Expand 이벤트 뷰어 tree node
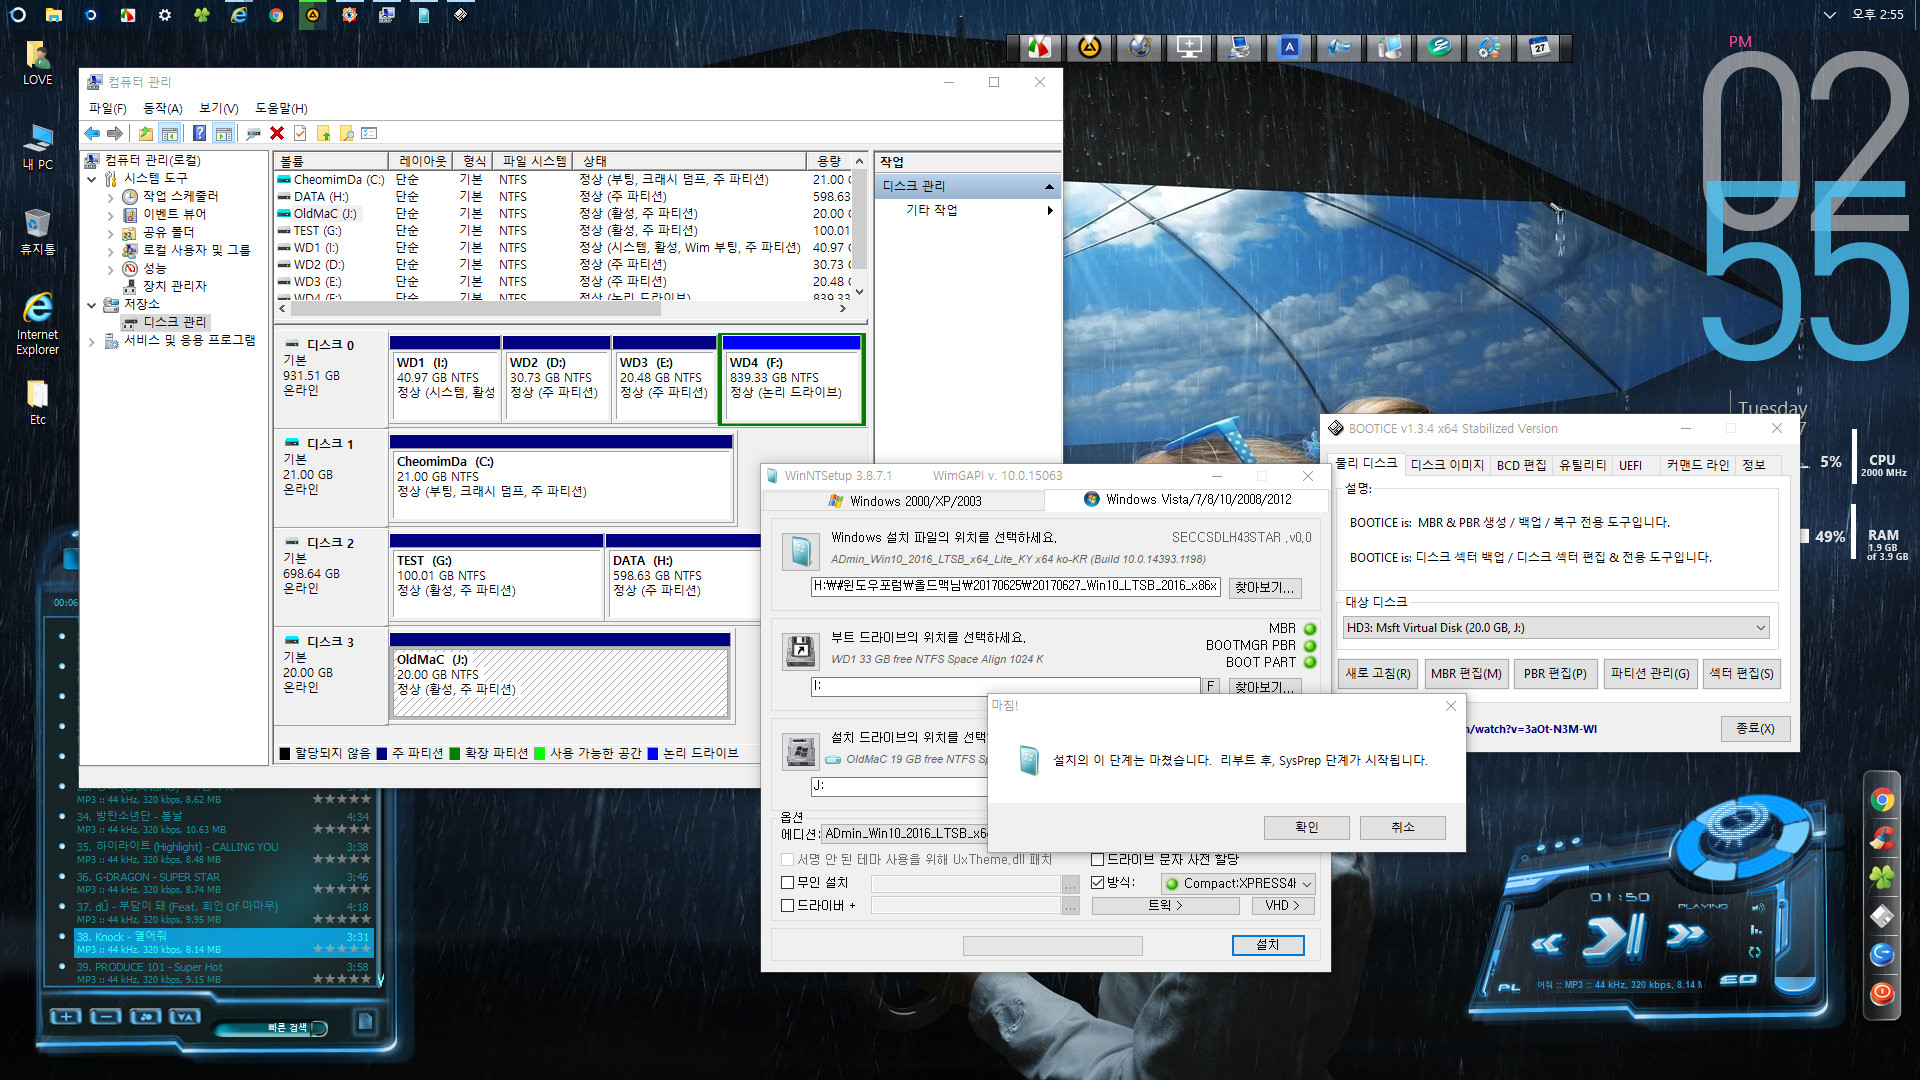The width and height of the screenshot is (1920, 1080). click(x=110, y=215)
